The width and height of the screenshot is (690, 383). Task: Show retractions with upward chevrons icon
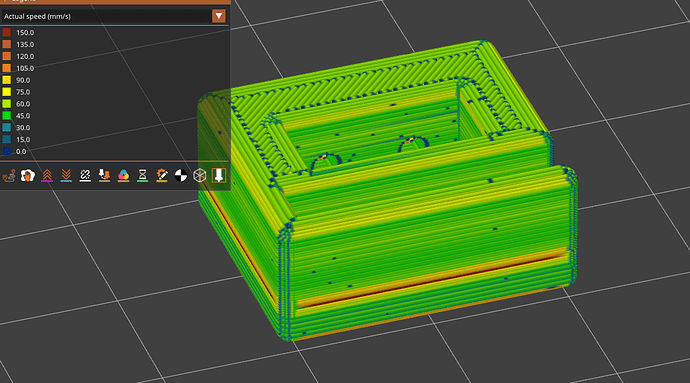(x=47, y=176)
